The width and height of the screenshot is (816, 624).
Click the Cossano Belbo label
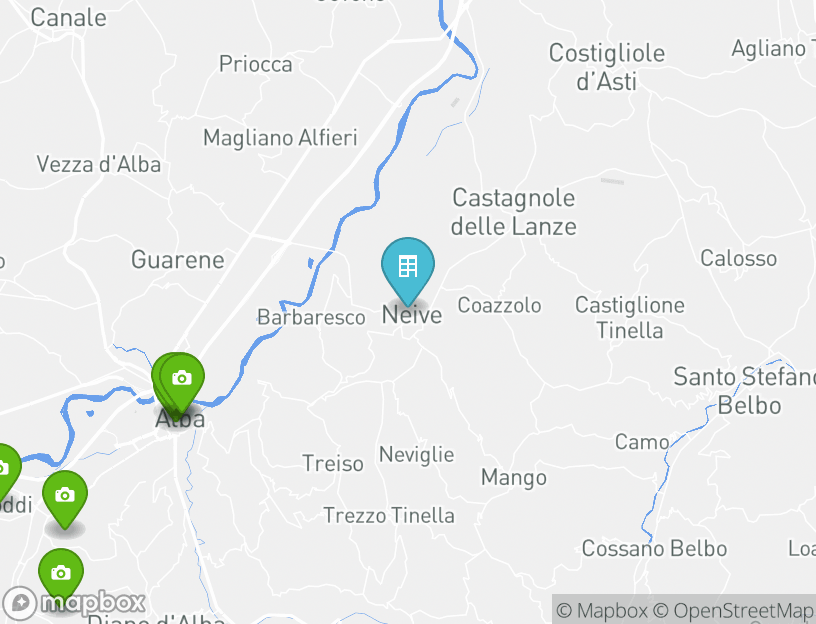point(654,549)
